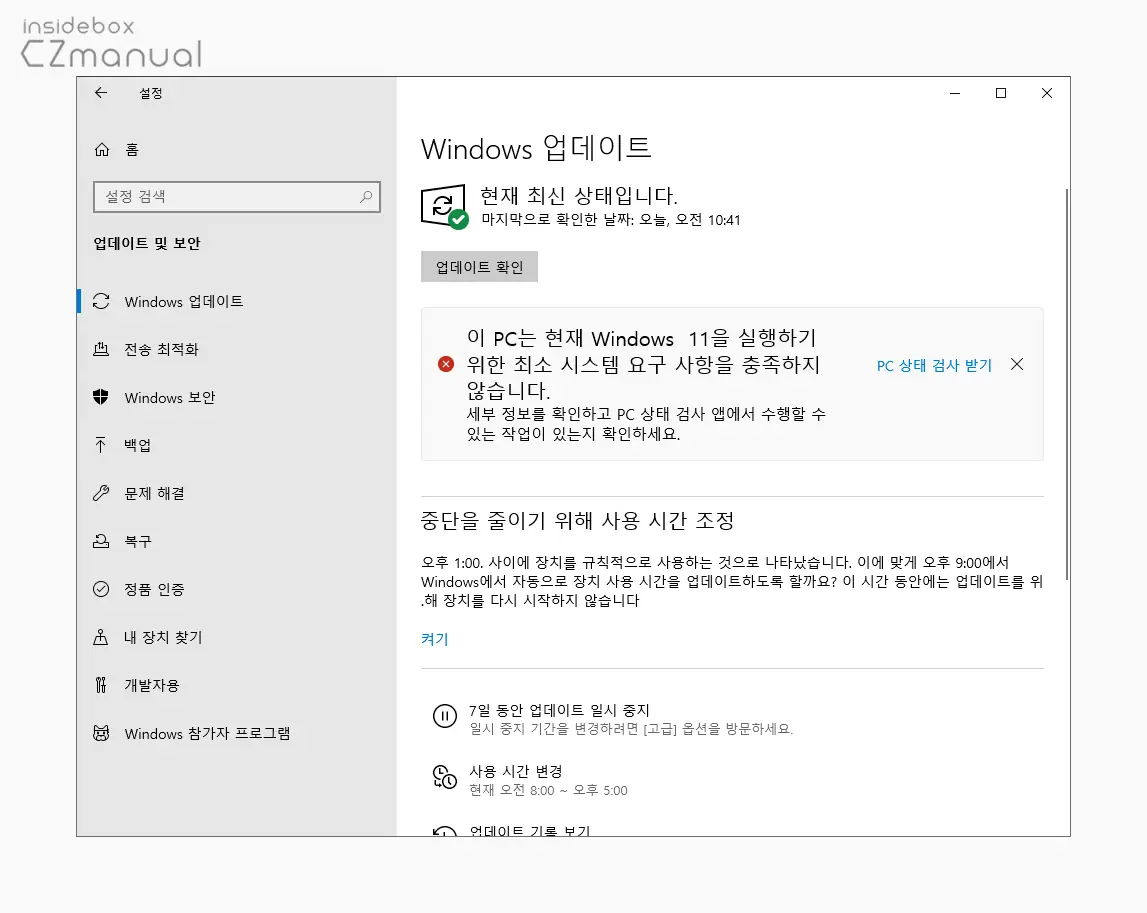Focus the 설정 검색 search field
Screen dimensions: 1147x913
(x=237, y=197)
